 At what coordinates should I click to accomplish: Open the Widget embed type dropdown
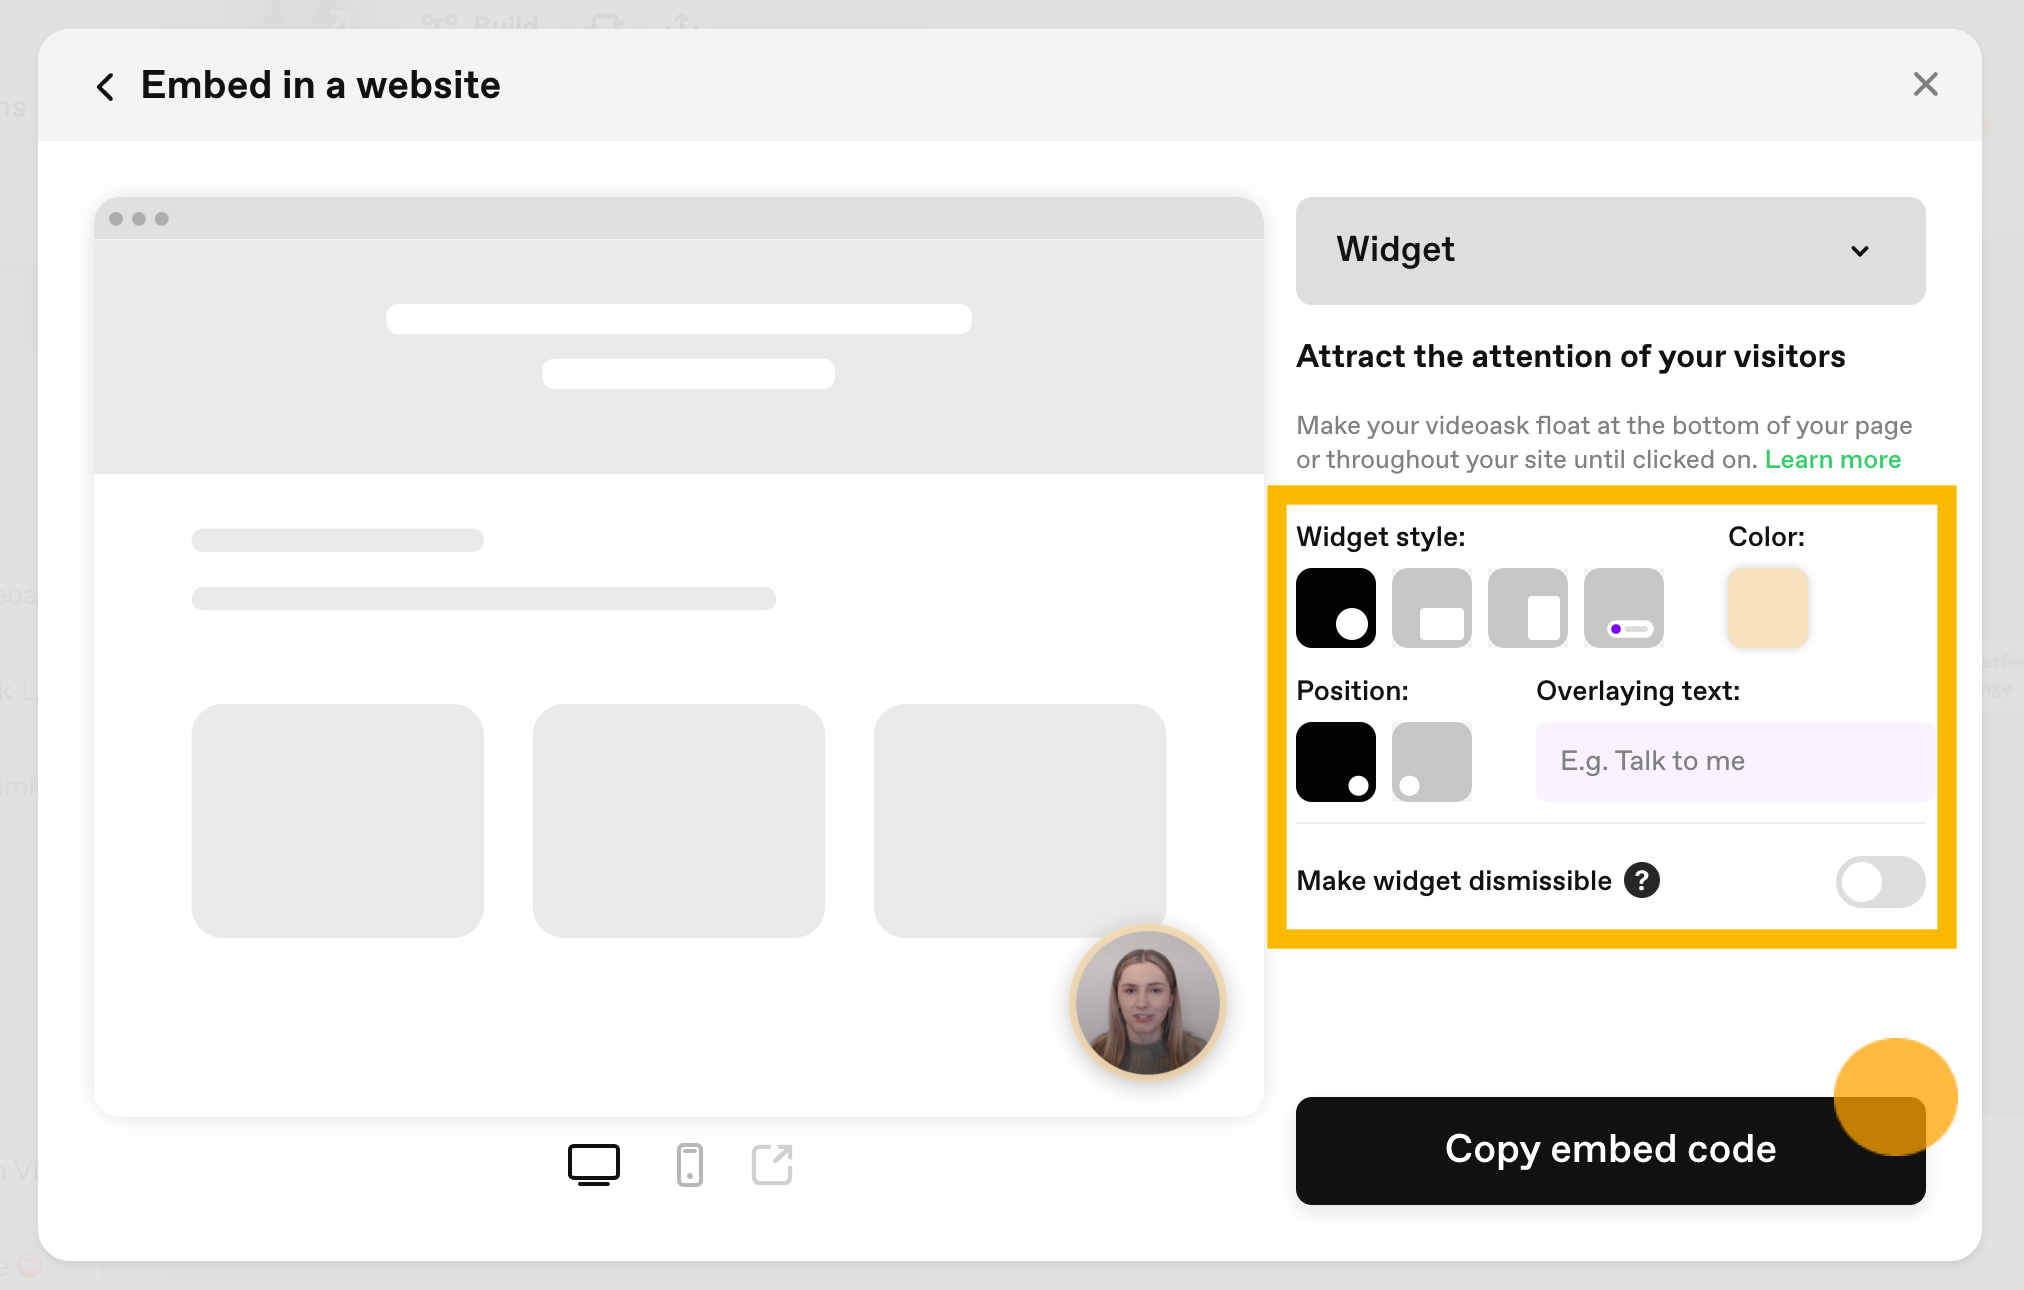(x=1610, y=250)
